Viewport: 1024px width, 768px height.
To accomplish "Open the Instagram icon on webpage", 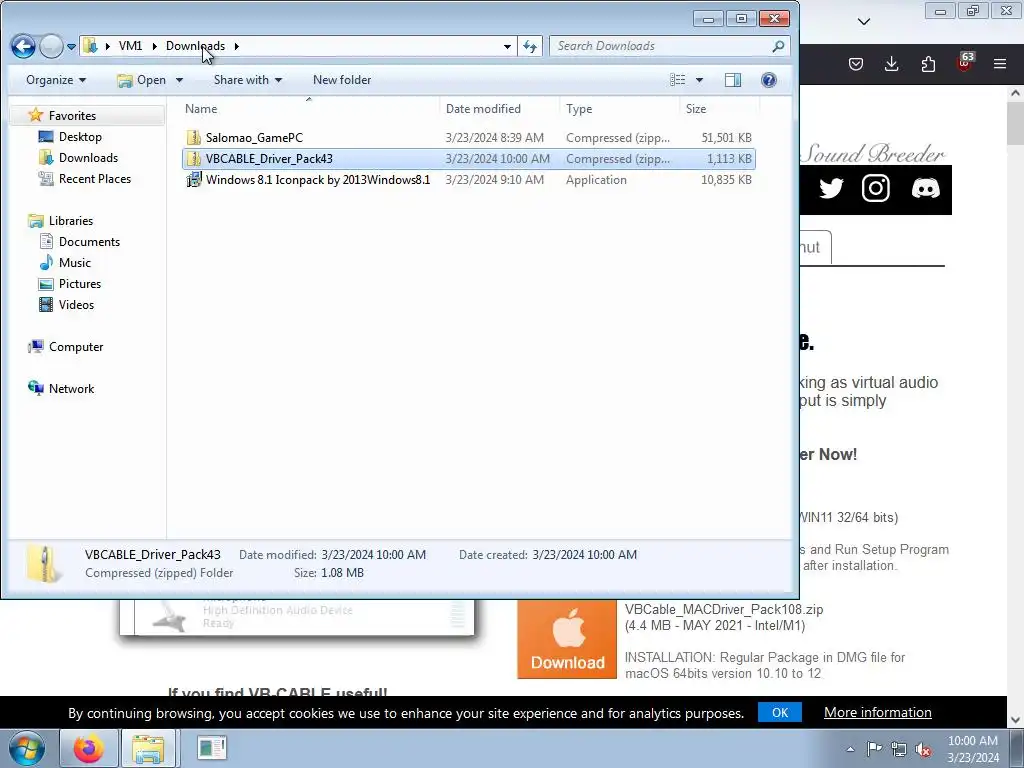I will coord(876,189).
